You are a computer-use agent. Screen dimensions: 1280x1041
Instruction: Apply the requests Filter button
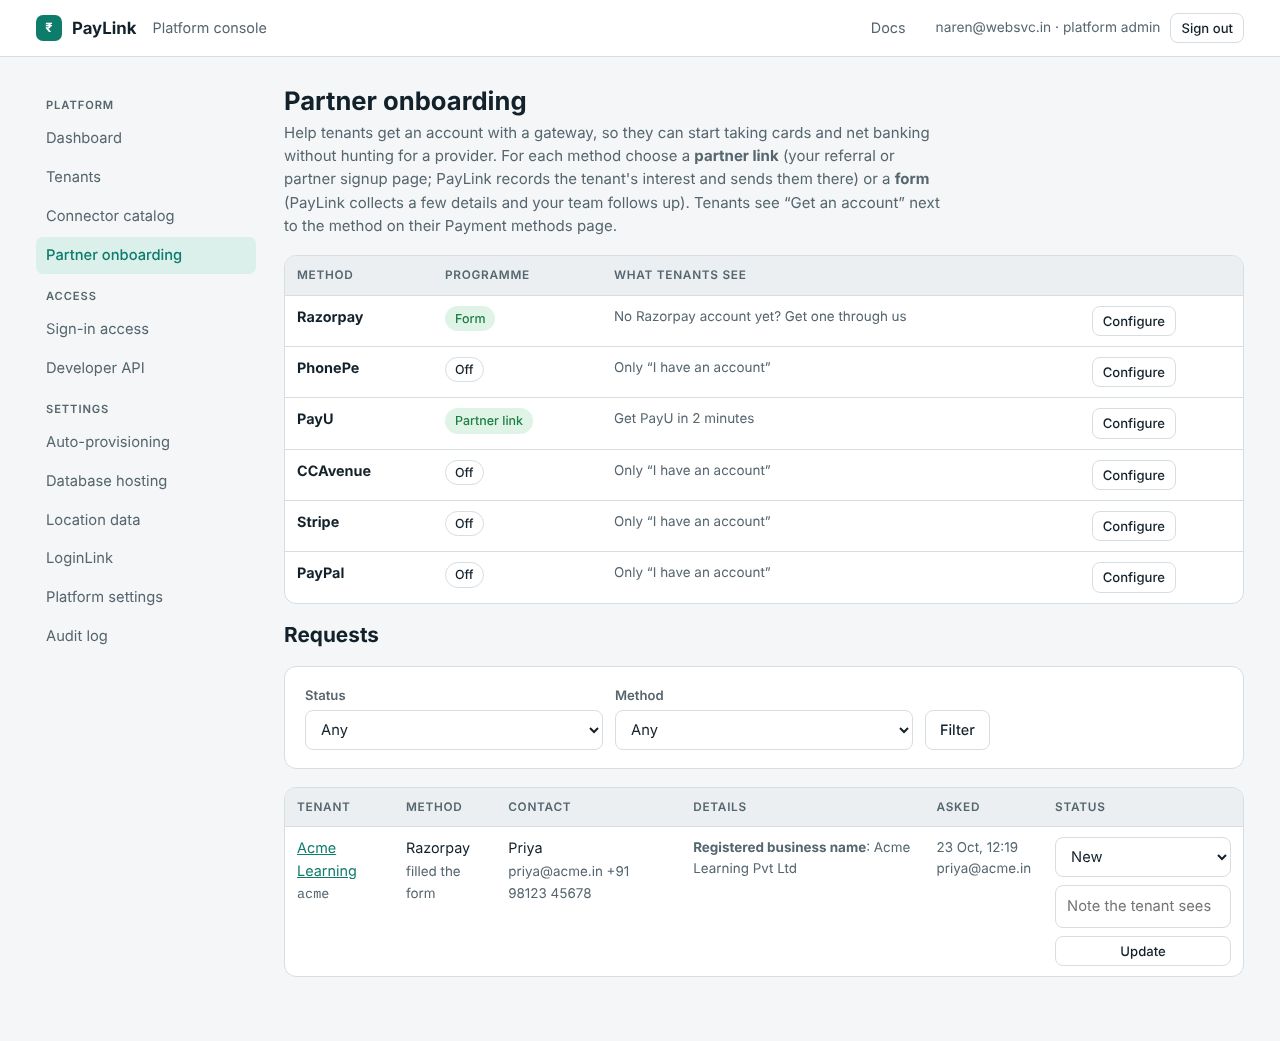[x=957, y=730]
